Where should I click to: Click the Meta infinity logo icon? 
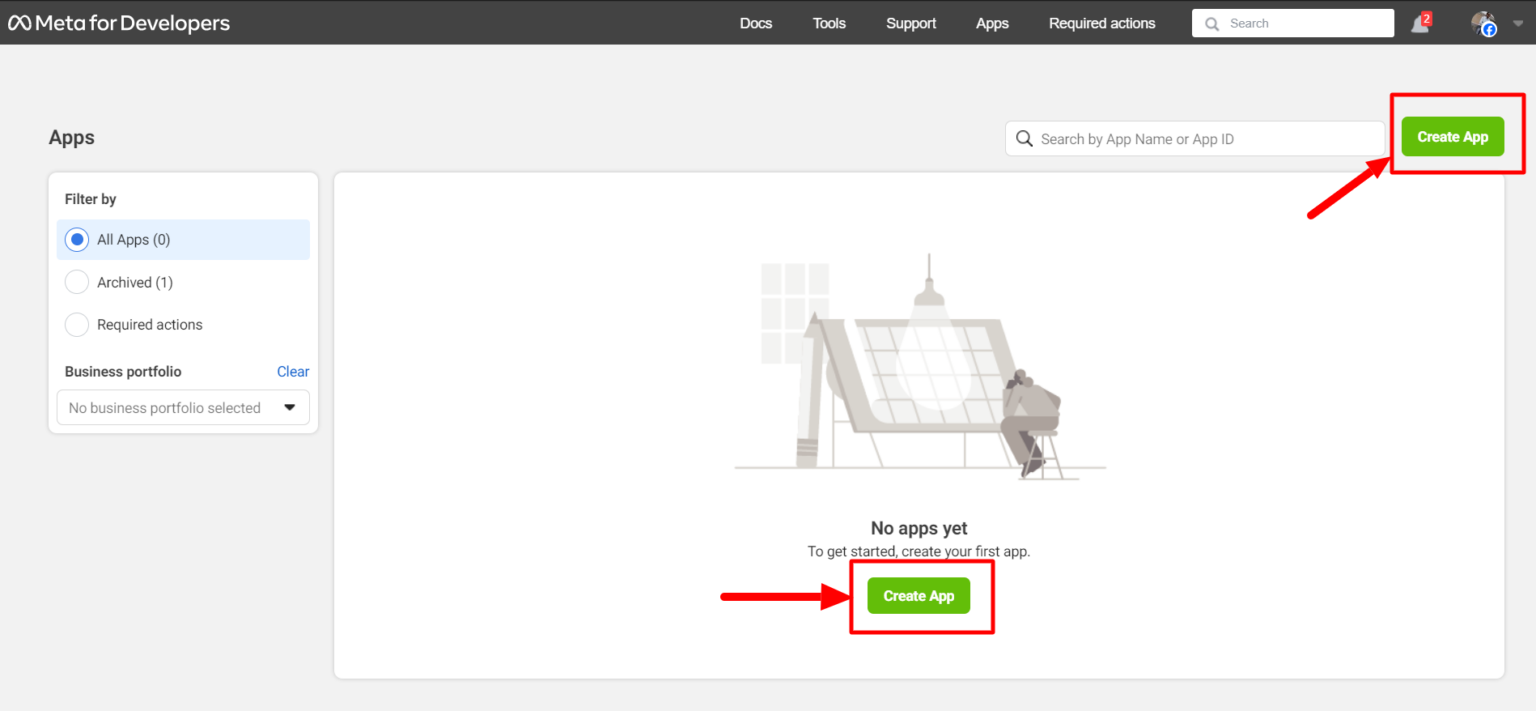click(x=18, y=21)
